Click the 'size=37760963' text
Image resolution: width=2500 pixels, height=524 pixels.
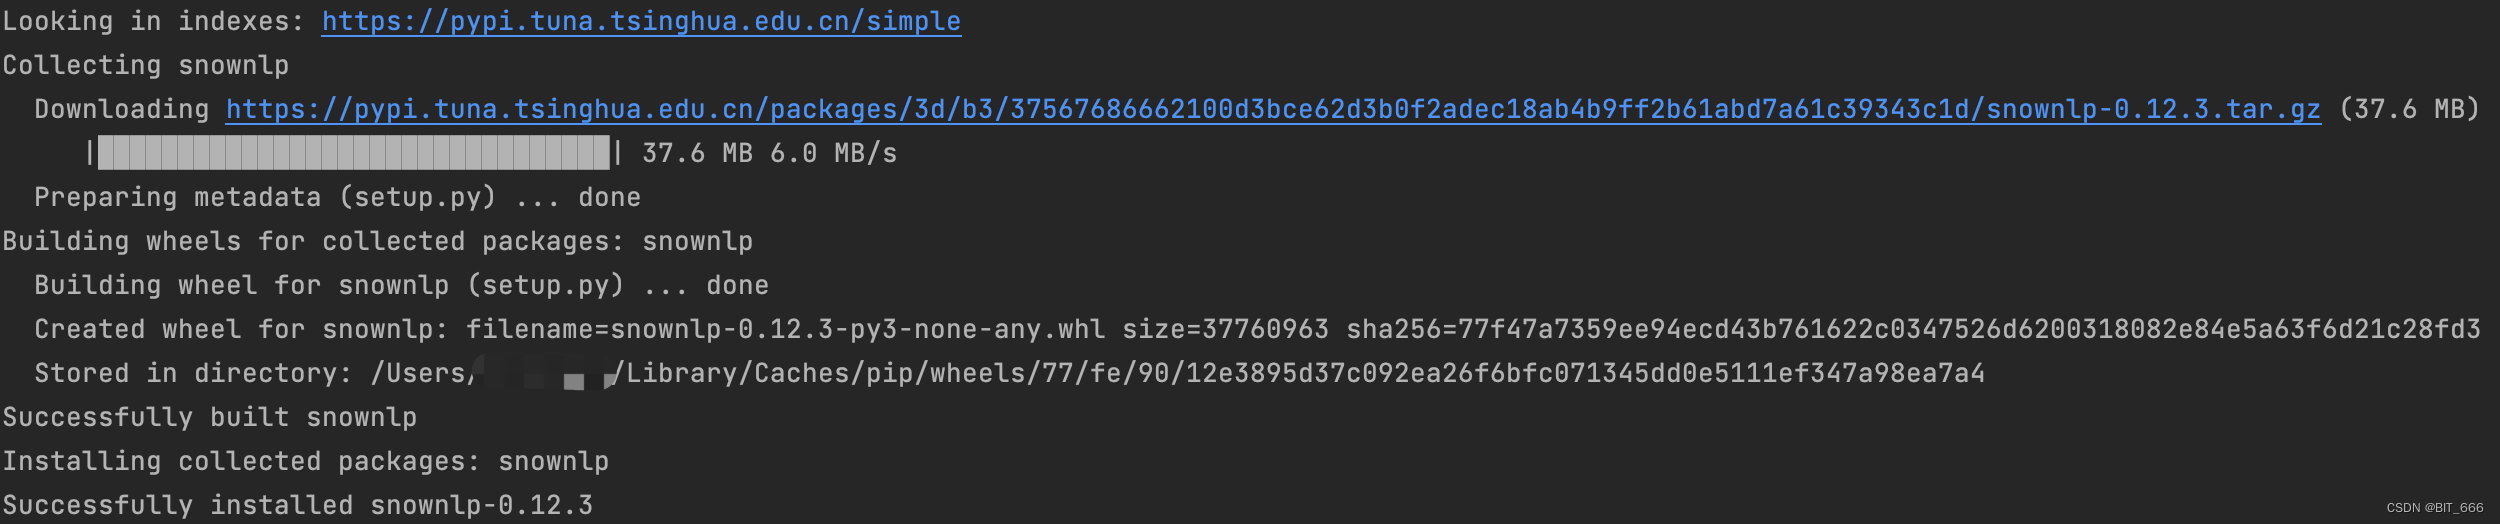(x=1225, y=329)
